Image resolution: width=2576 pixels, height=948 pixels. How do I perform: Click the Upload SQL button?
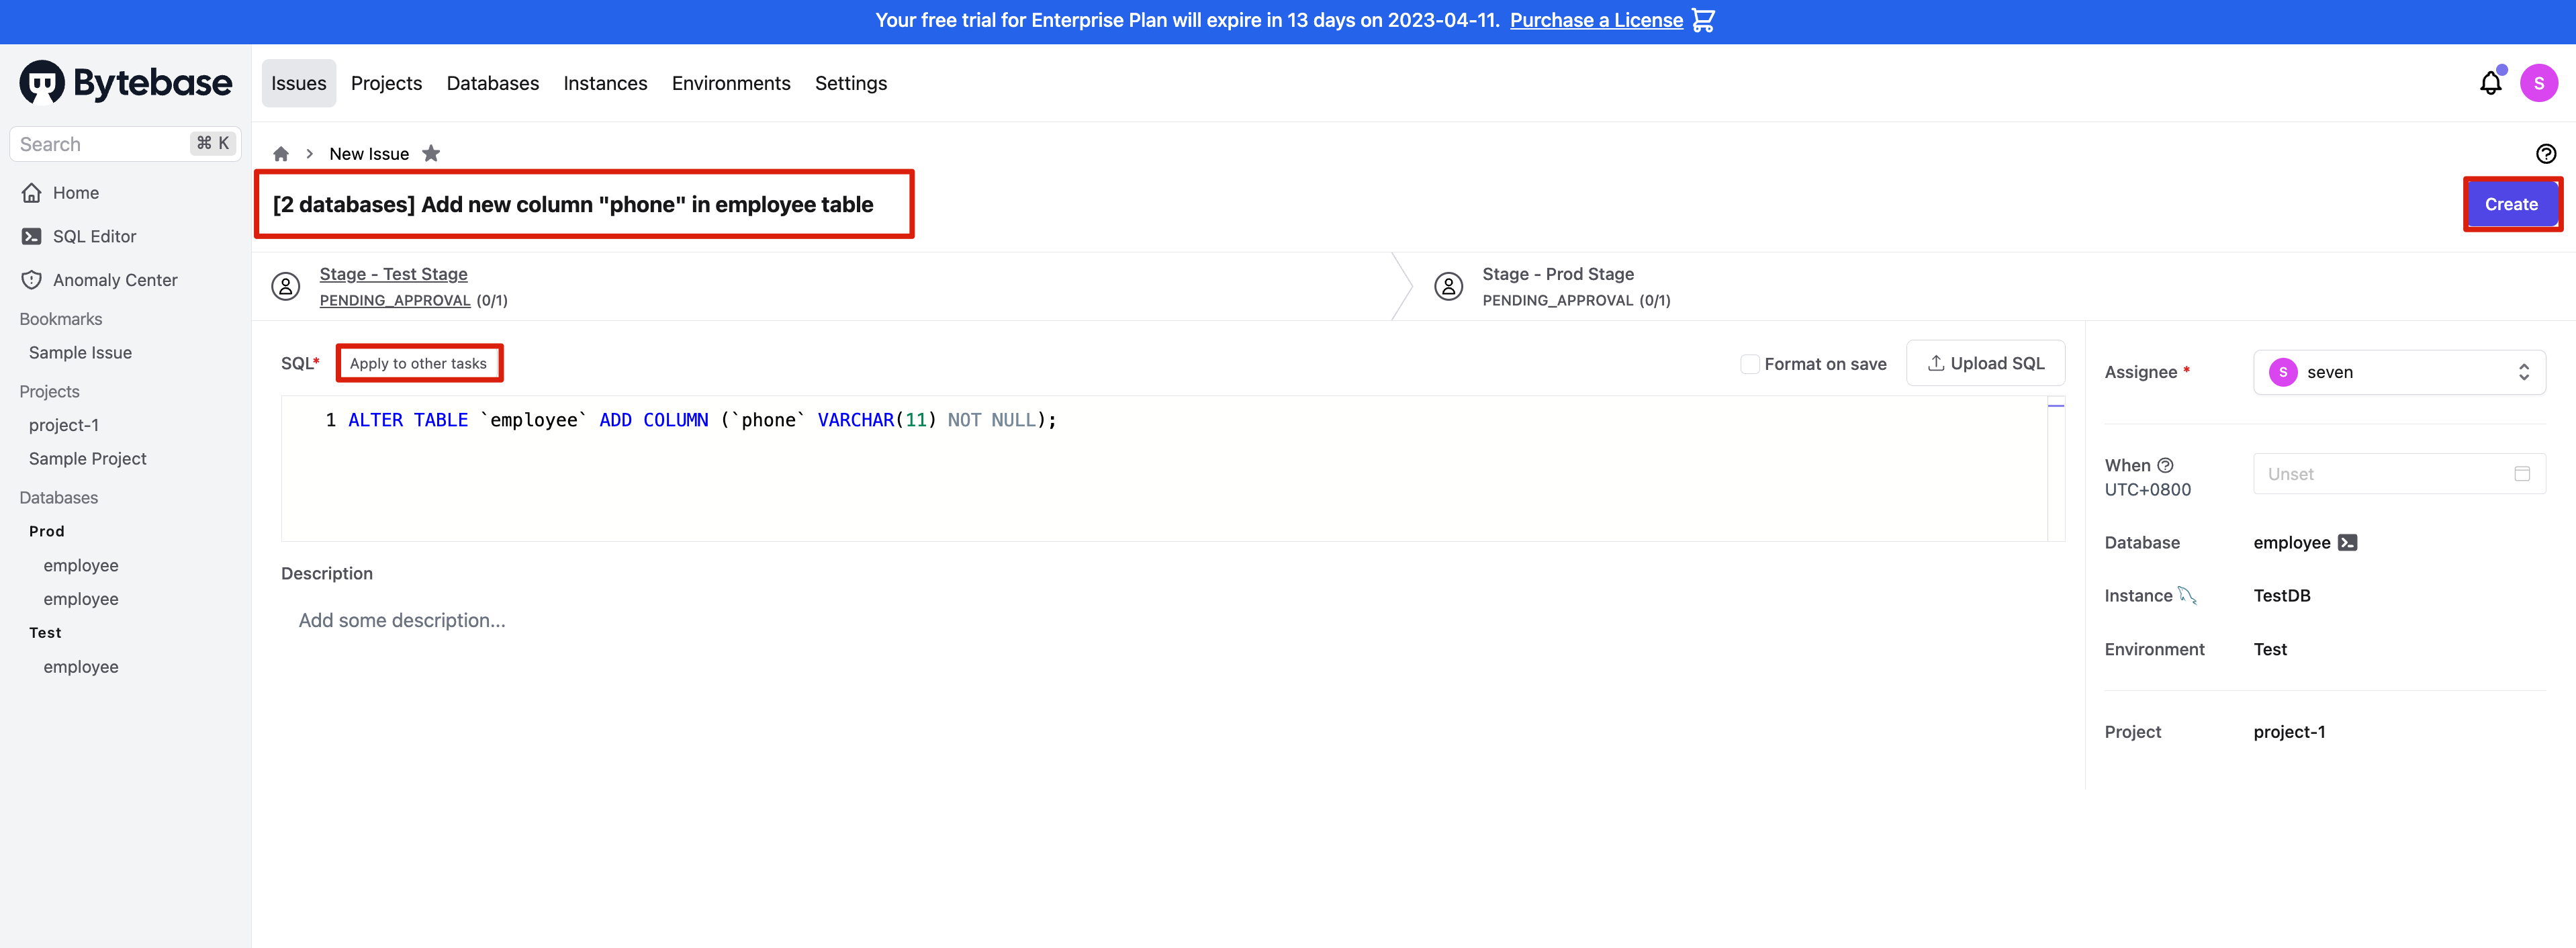1985,363
